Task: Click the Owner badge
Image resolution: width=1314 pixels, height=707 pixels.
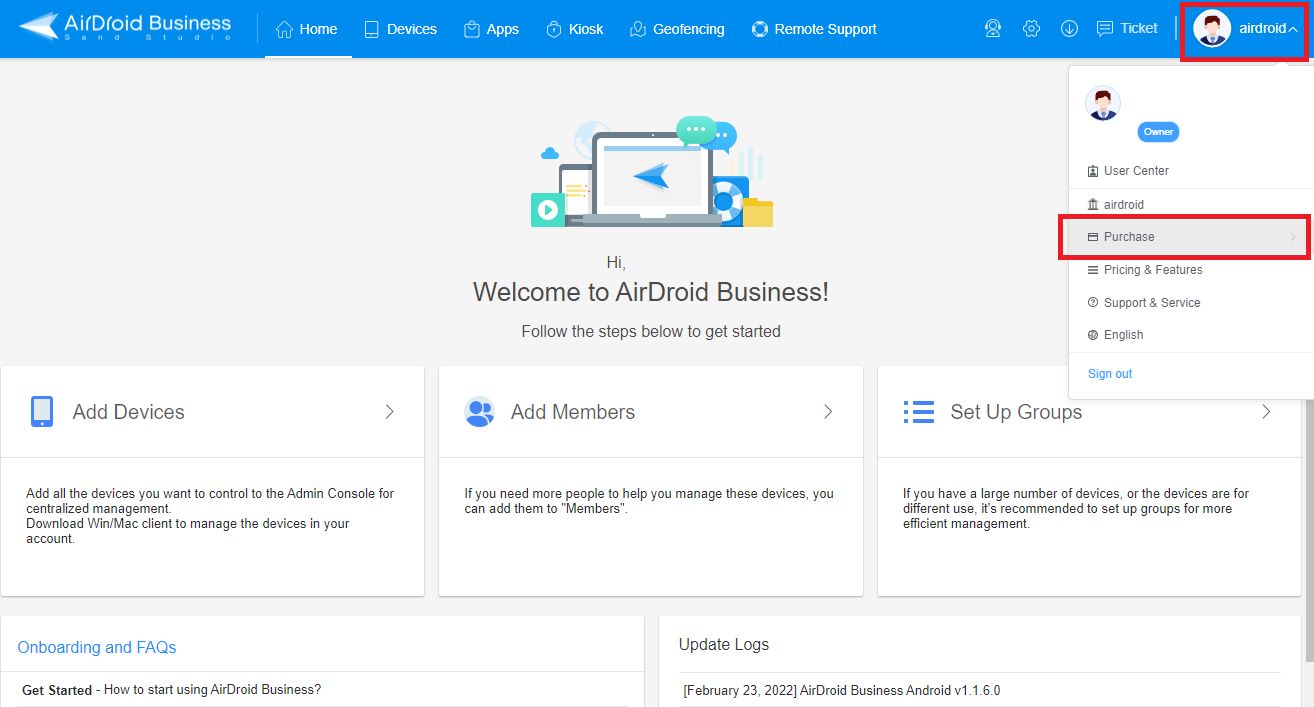Action: click(x=1158, y=132)
